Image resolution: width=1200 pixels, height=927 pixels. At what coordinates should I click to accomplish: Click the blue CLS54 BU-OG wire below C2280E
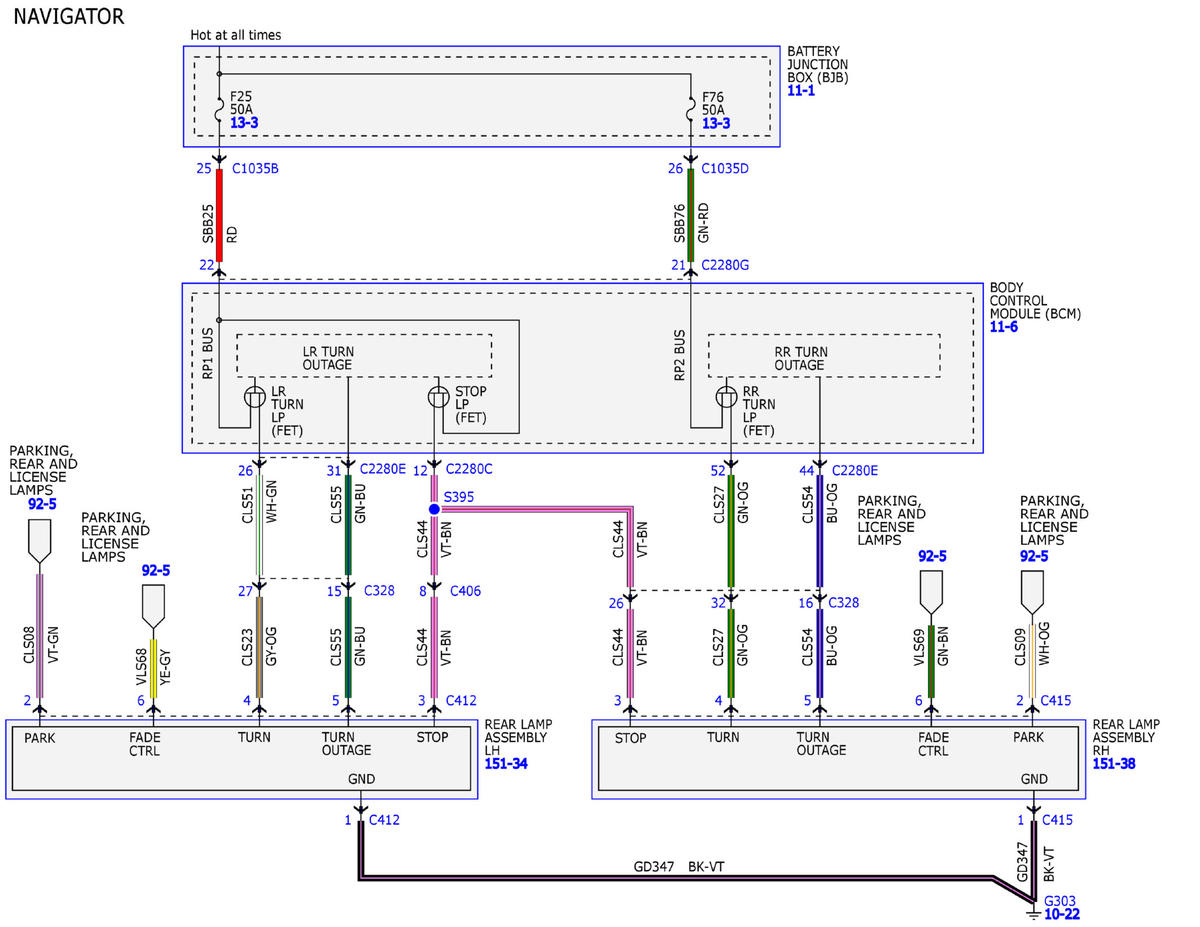point(820,530)
